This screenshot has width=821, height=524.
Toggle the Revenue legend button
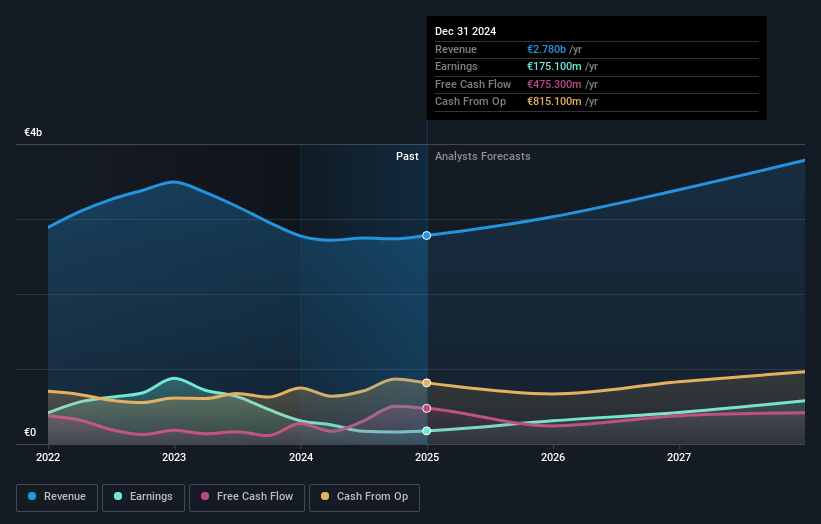pyautogui.click(x=57, y=497)
